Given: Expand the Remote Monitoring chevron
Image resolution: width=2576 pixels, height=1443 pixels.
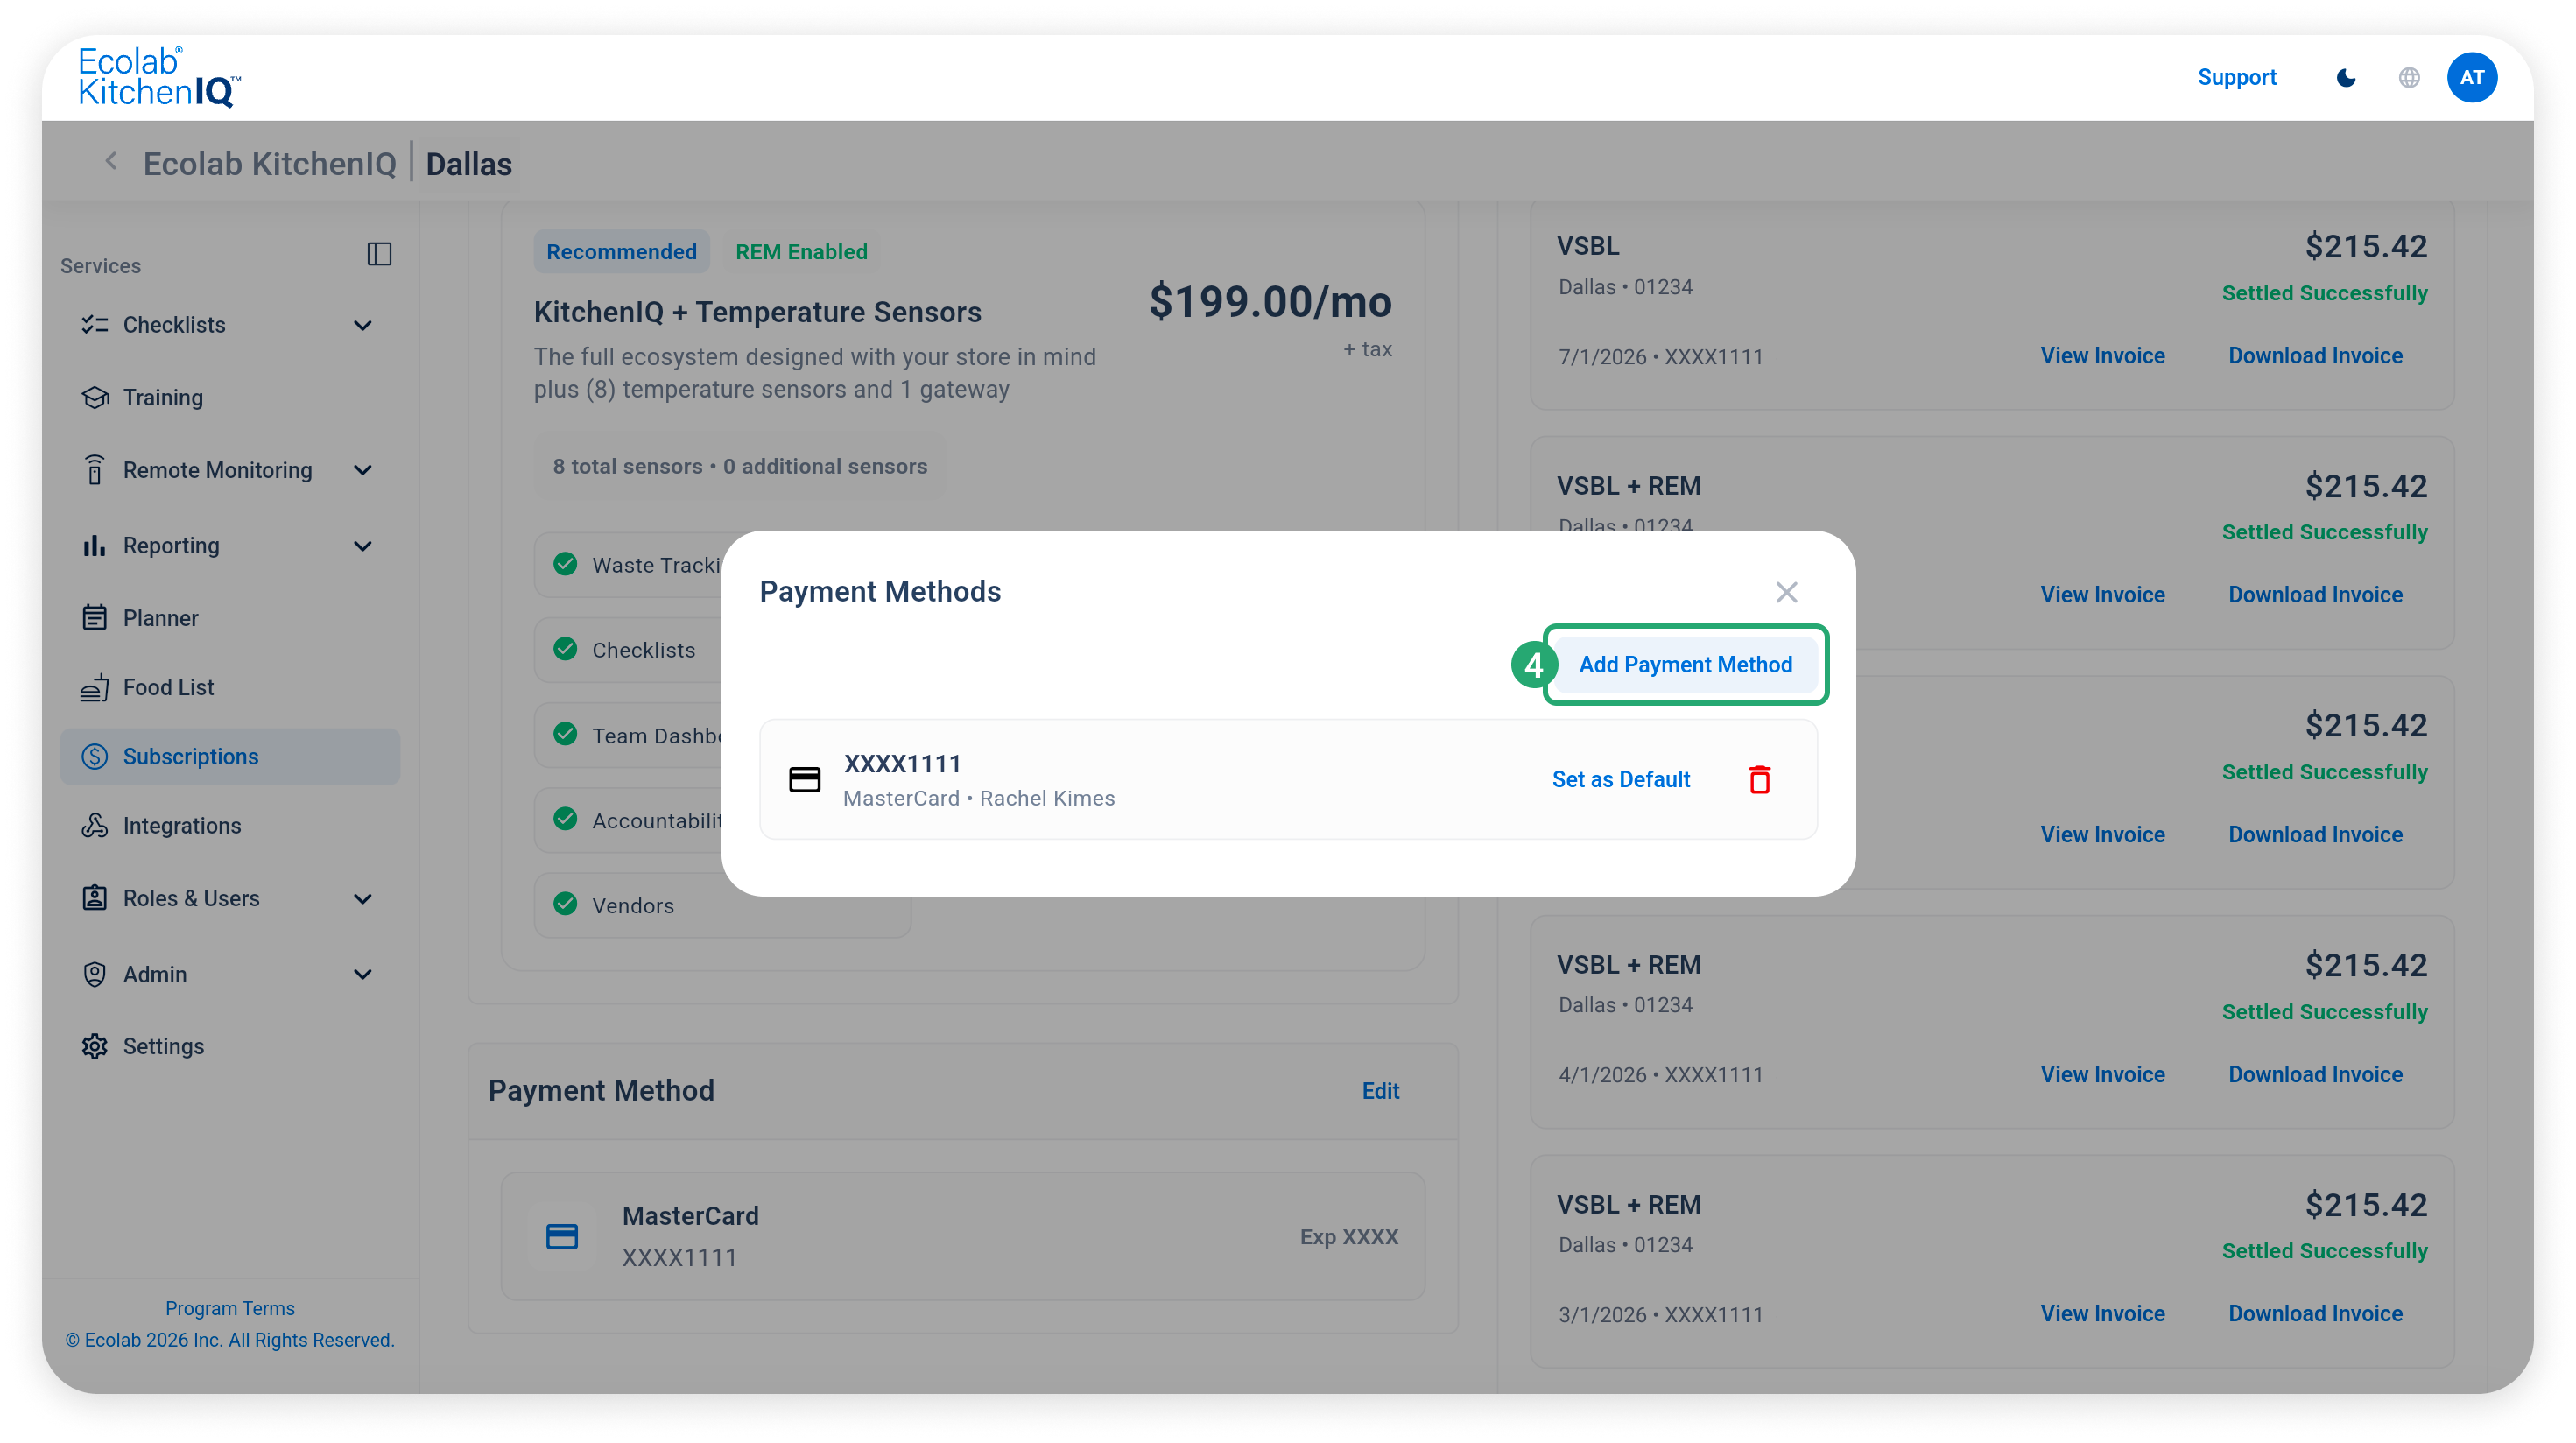Looking at the screenshot, I should [363, 471].
